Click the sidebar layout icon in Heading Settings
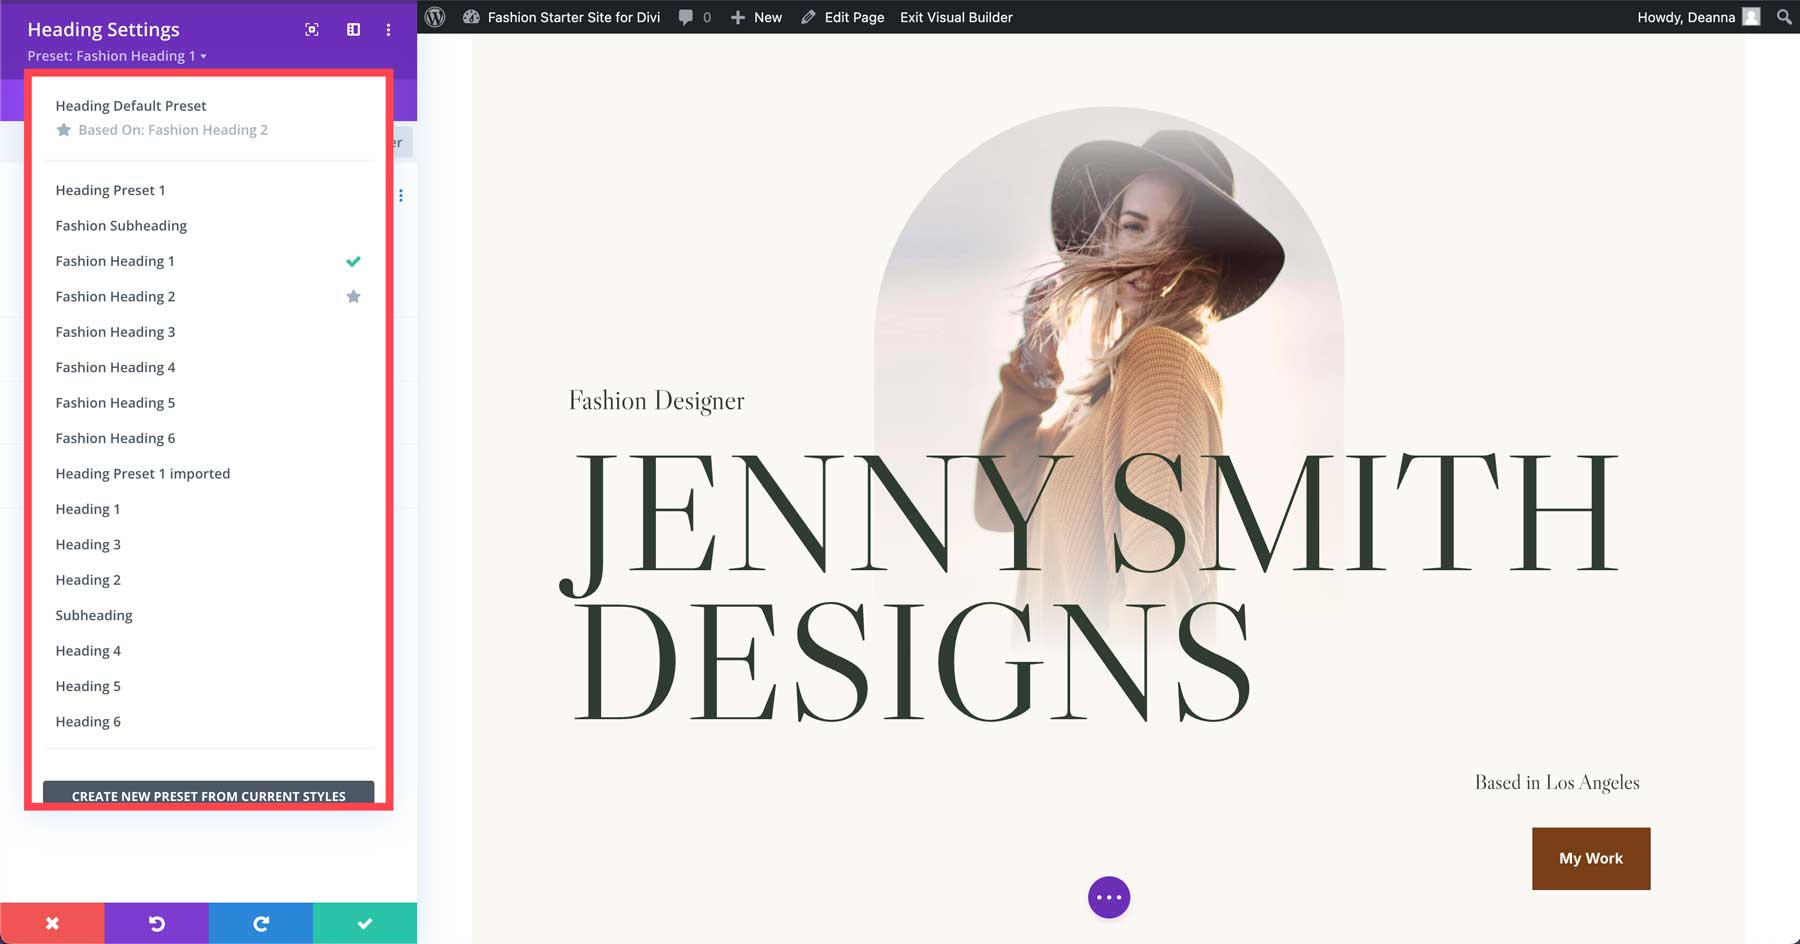The height and width of the screenshot is (944, 1800). click(x=352, y=30)
